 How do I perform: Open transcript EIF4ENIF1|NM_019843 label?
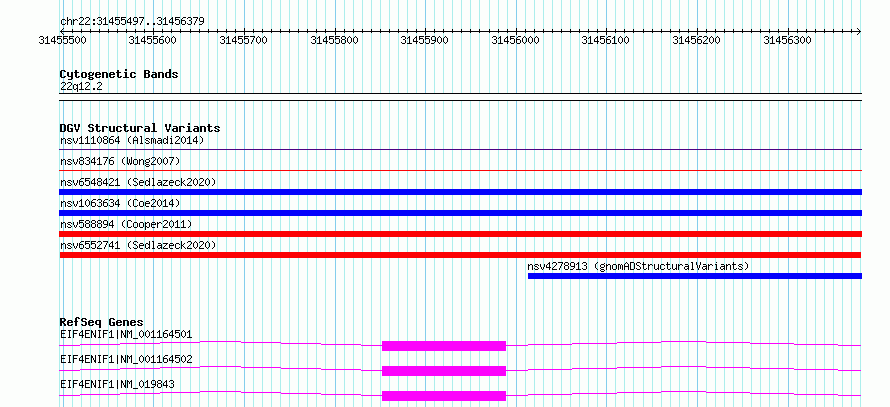coord(117,384)
